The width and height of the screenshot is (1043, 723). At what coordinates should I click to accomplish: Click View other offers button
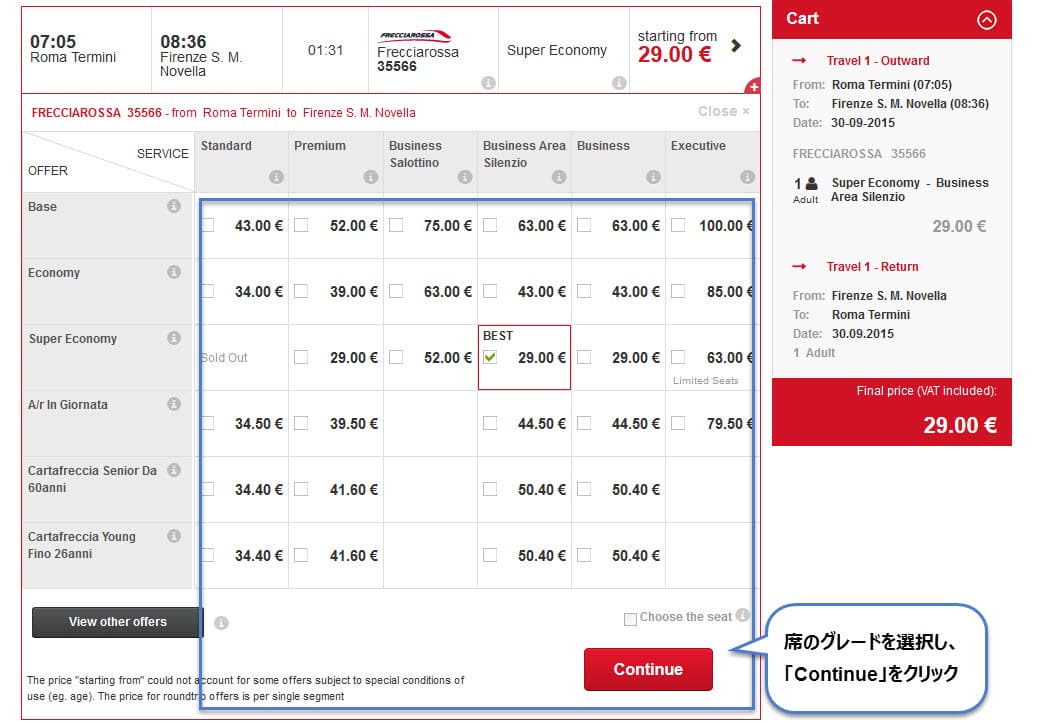(117, 622)
